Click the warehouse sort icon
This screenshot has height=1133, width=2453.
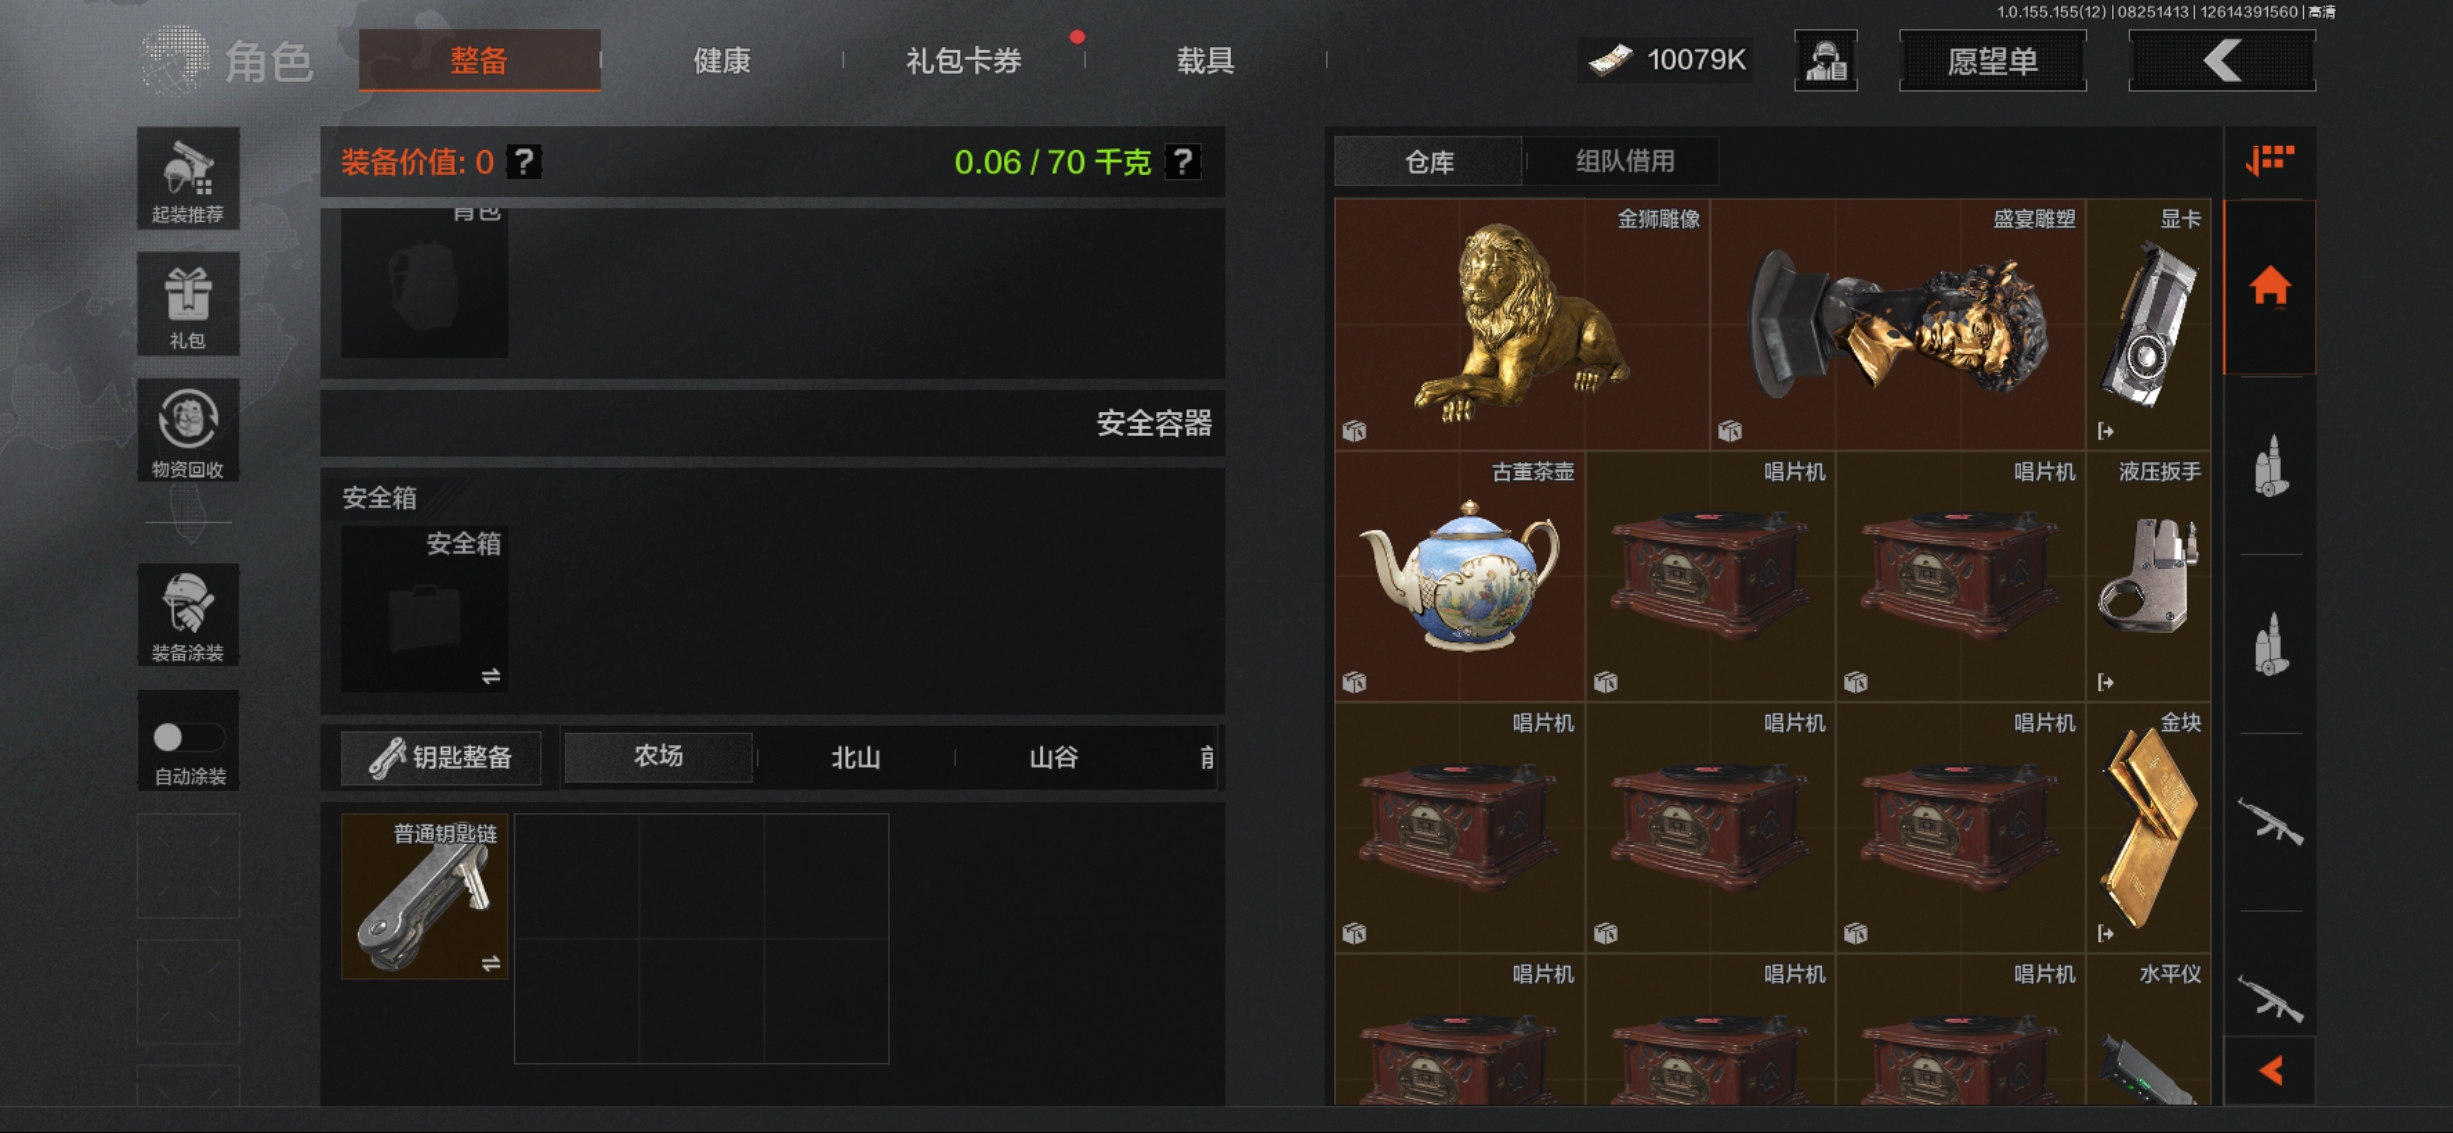pyautogui.click(x=2270, y=160)
